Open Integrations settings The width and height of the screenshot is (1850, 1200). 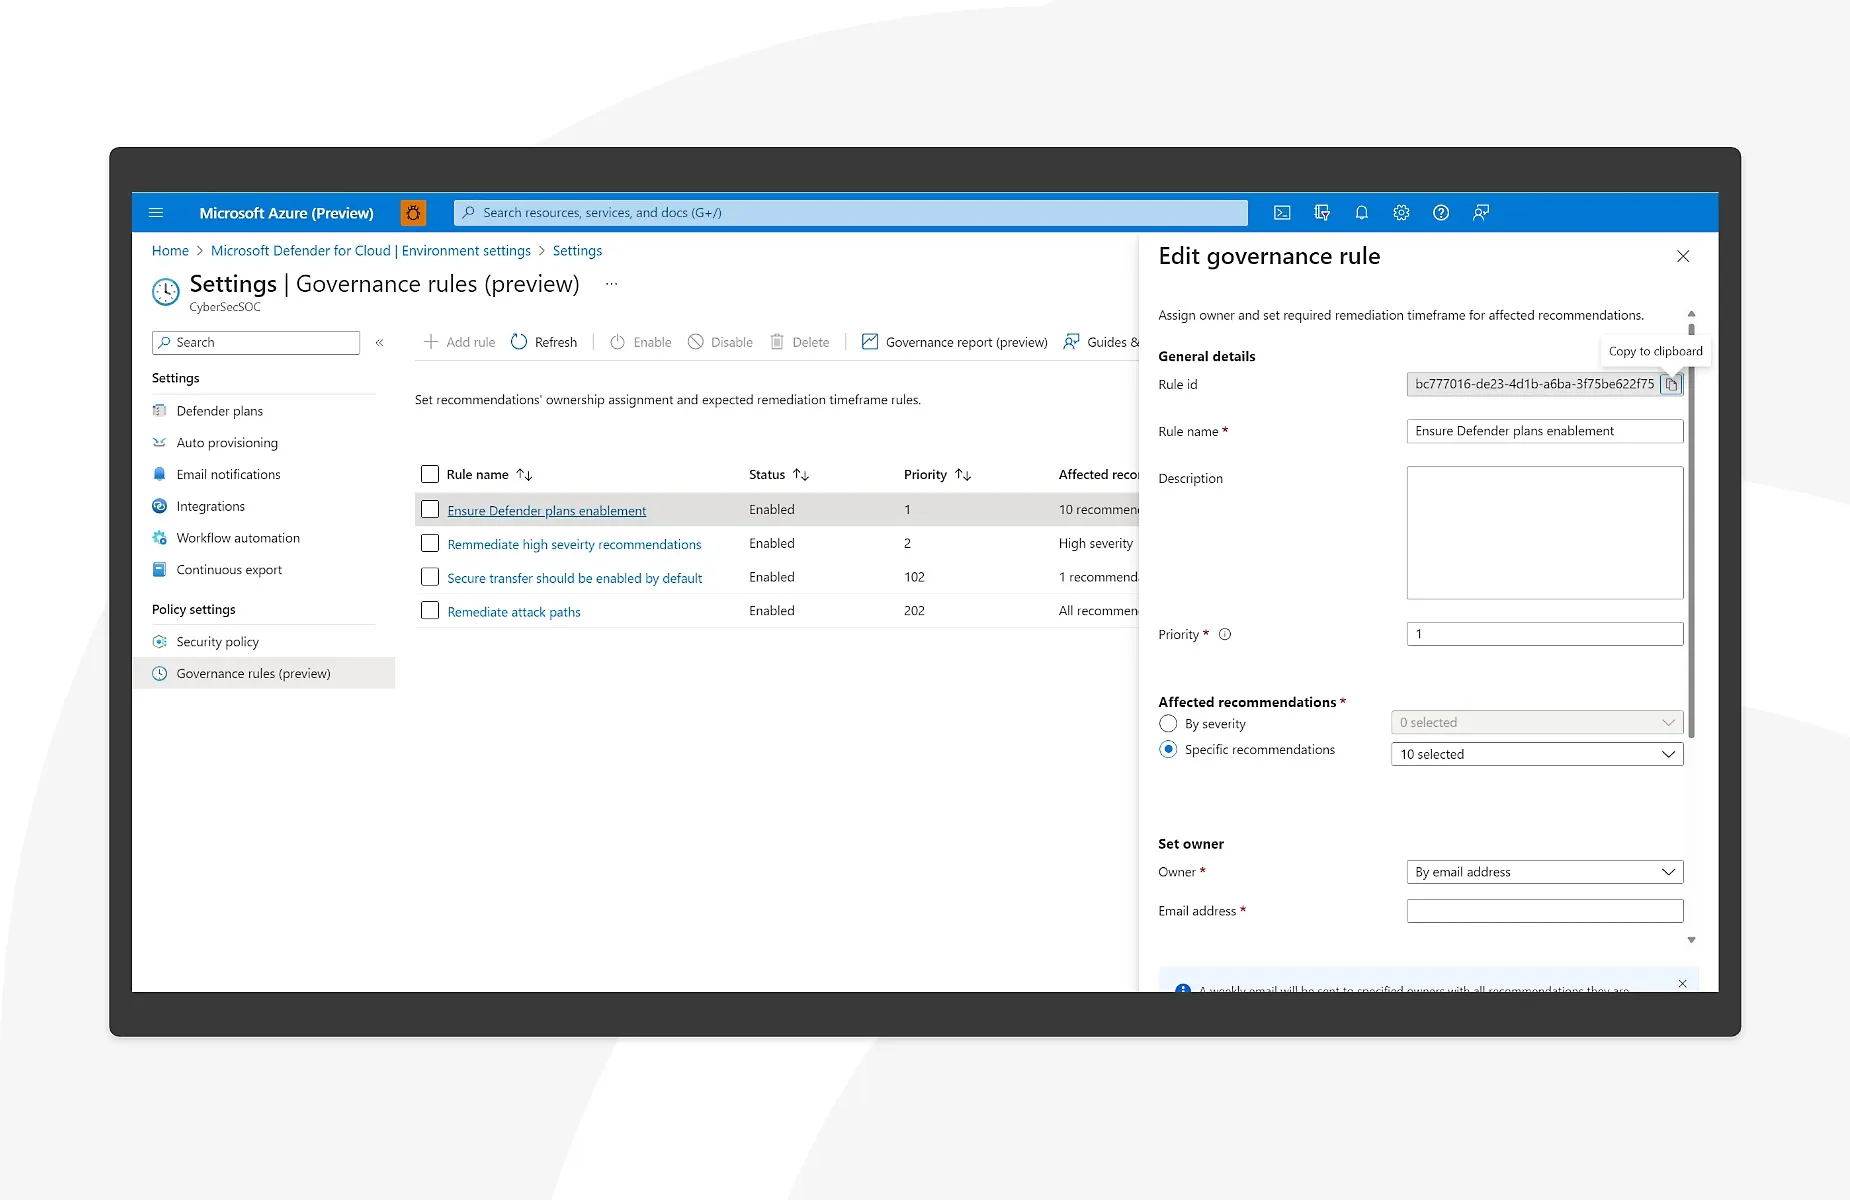(x=210, y=507)
